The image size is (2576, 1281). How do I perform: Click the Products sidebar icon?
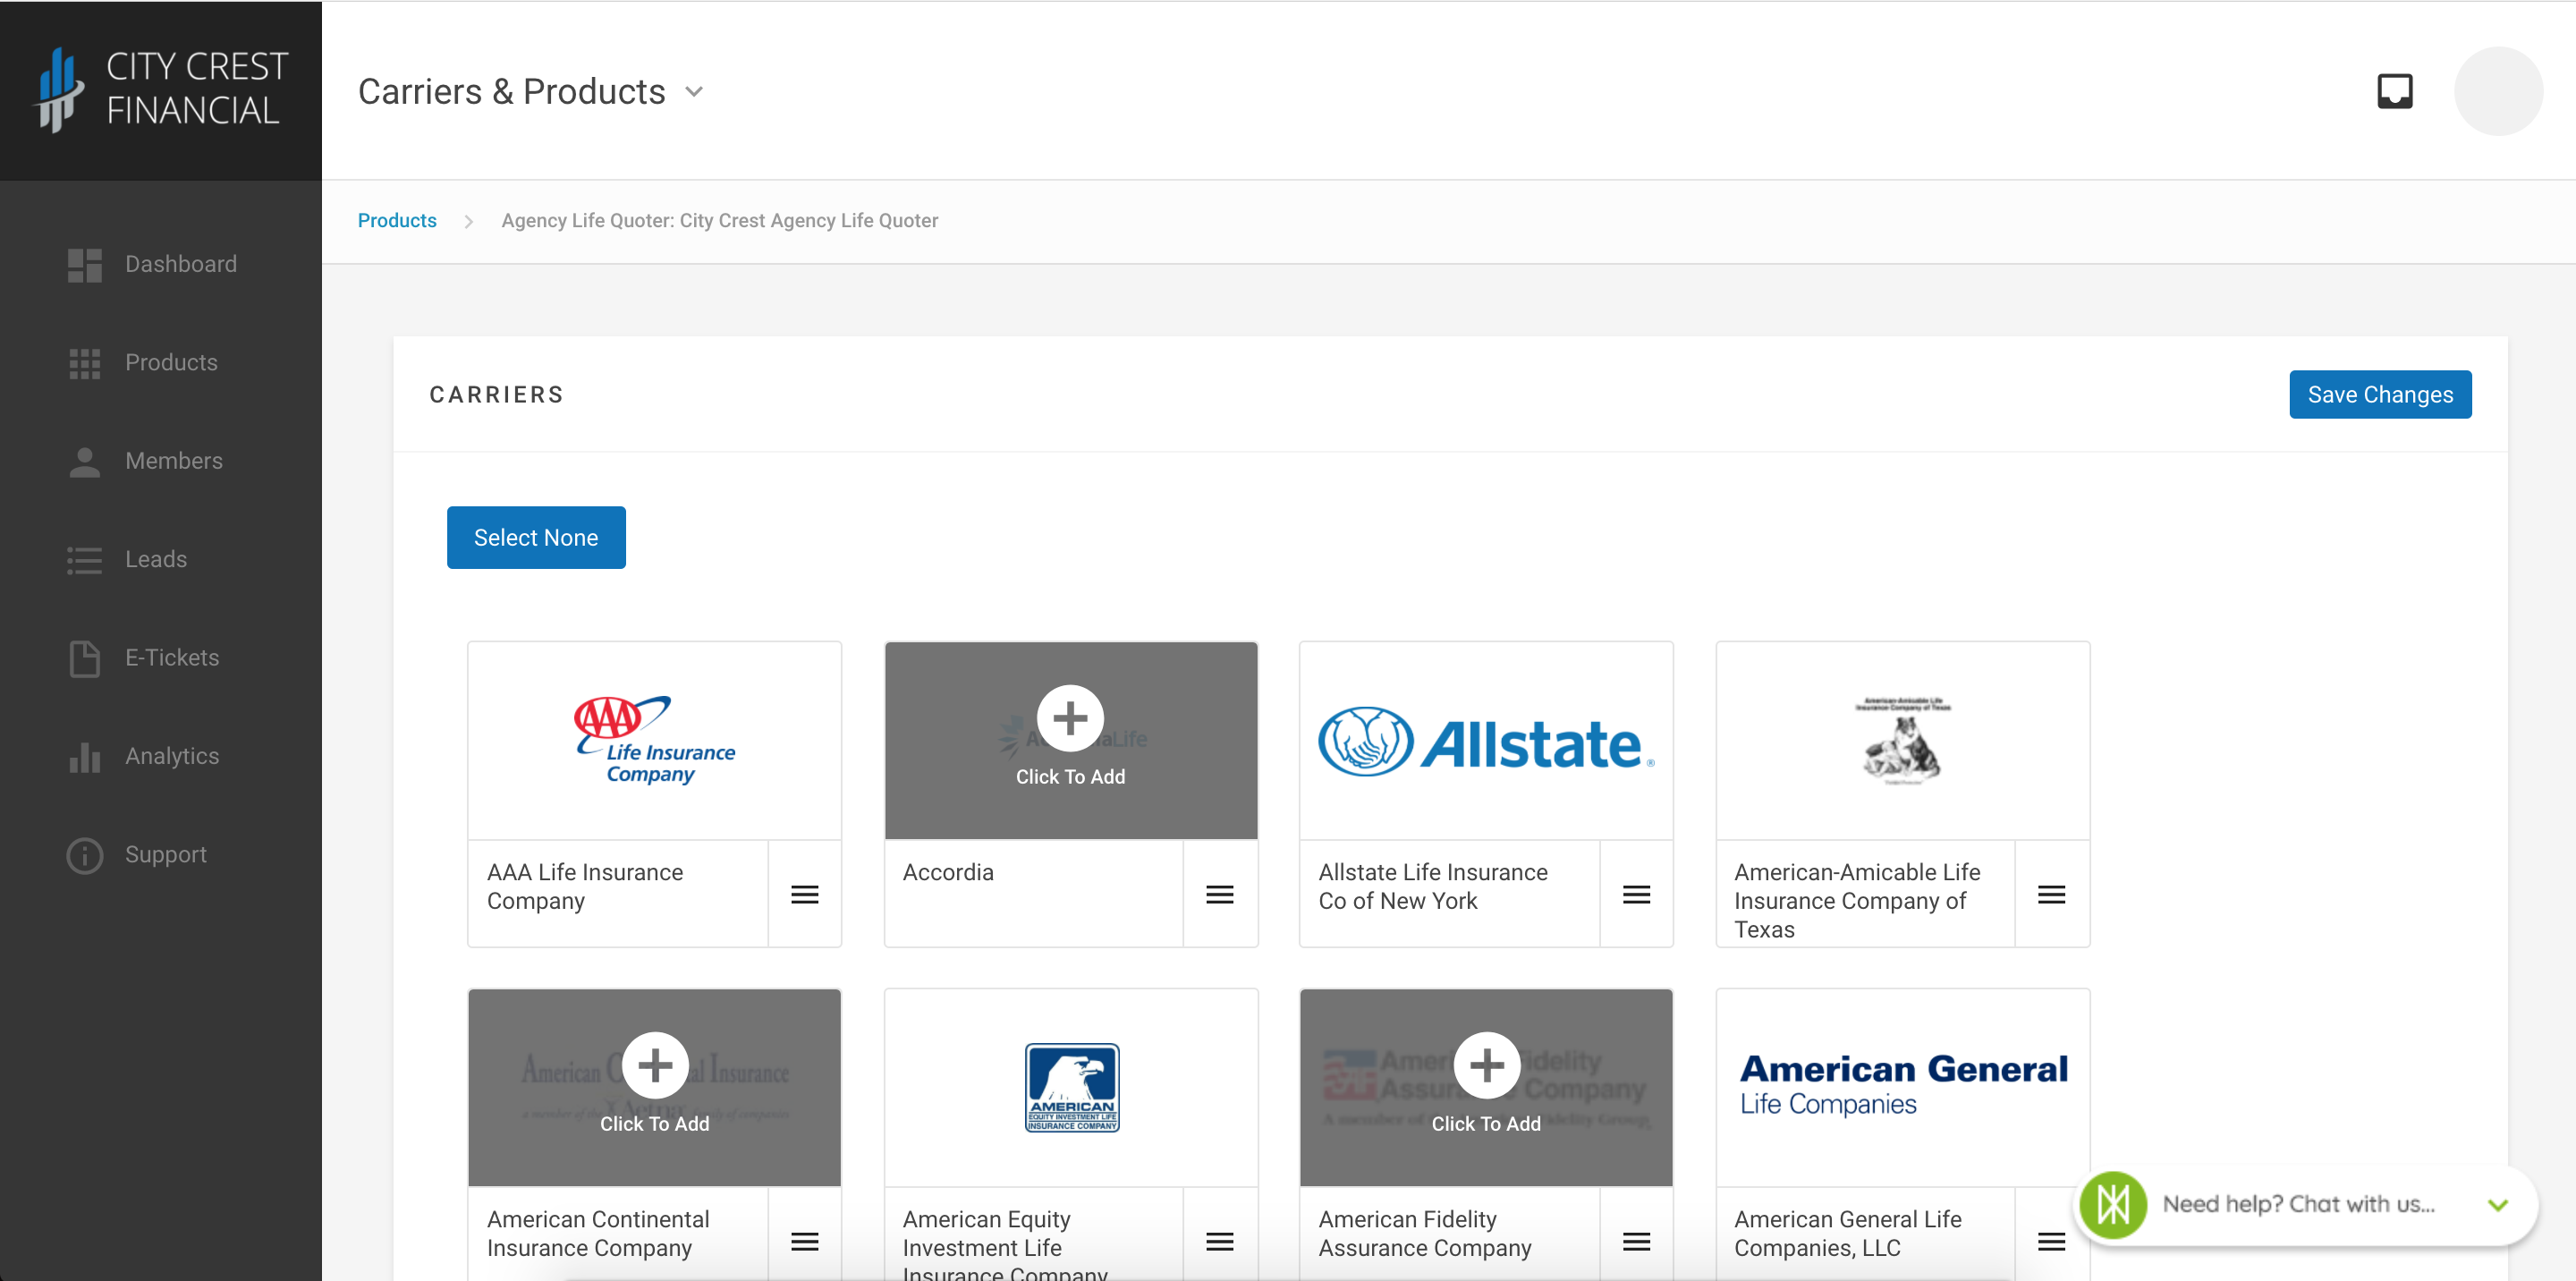pyautogui.click(x=84, y=361)
